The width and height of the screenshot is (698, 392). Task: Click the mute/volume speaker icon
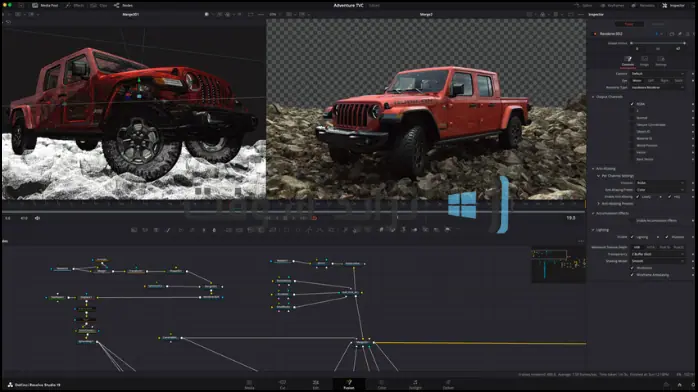[37, 218]
